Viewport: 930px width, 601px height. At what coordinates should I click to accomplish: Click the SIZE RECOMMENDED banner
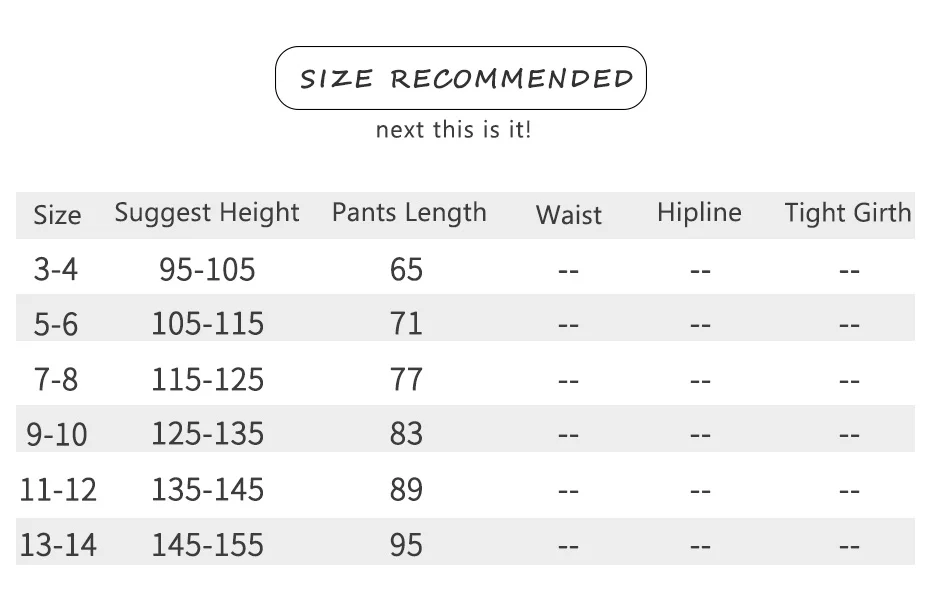coord(461,78)
